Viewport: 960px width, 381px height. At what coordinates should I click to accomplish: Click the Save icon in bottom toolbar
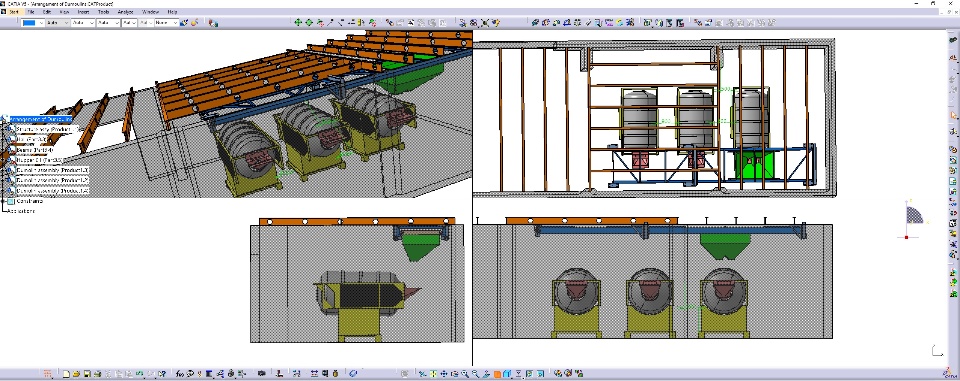[x=87, y=373]
